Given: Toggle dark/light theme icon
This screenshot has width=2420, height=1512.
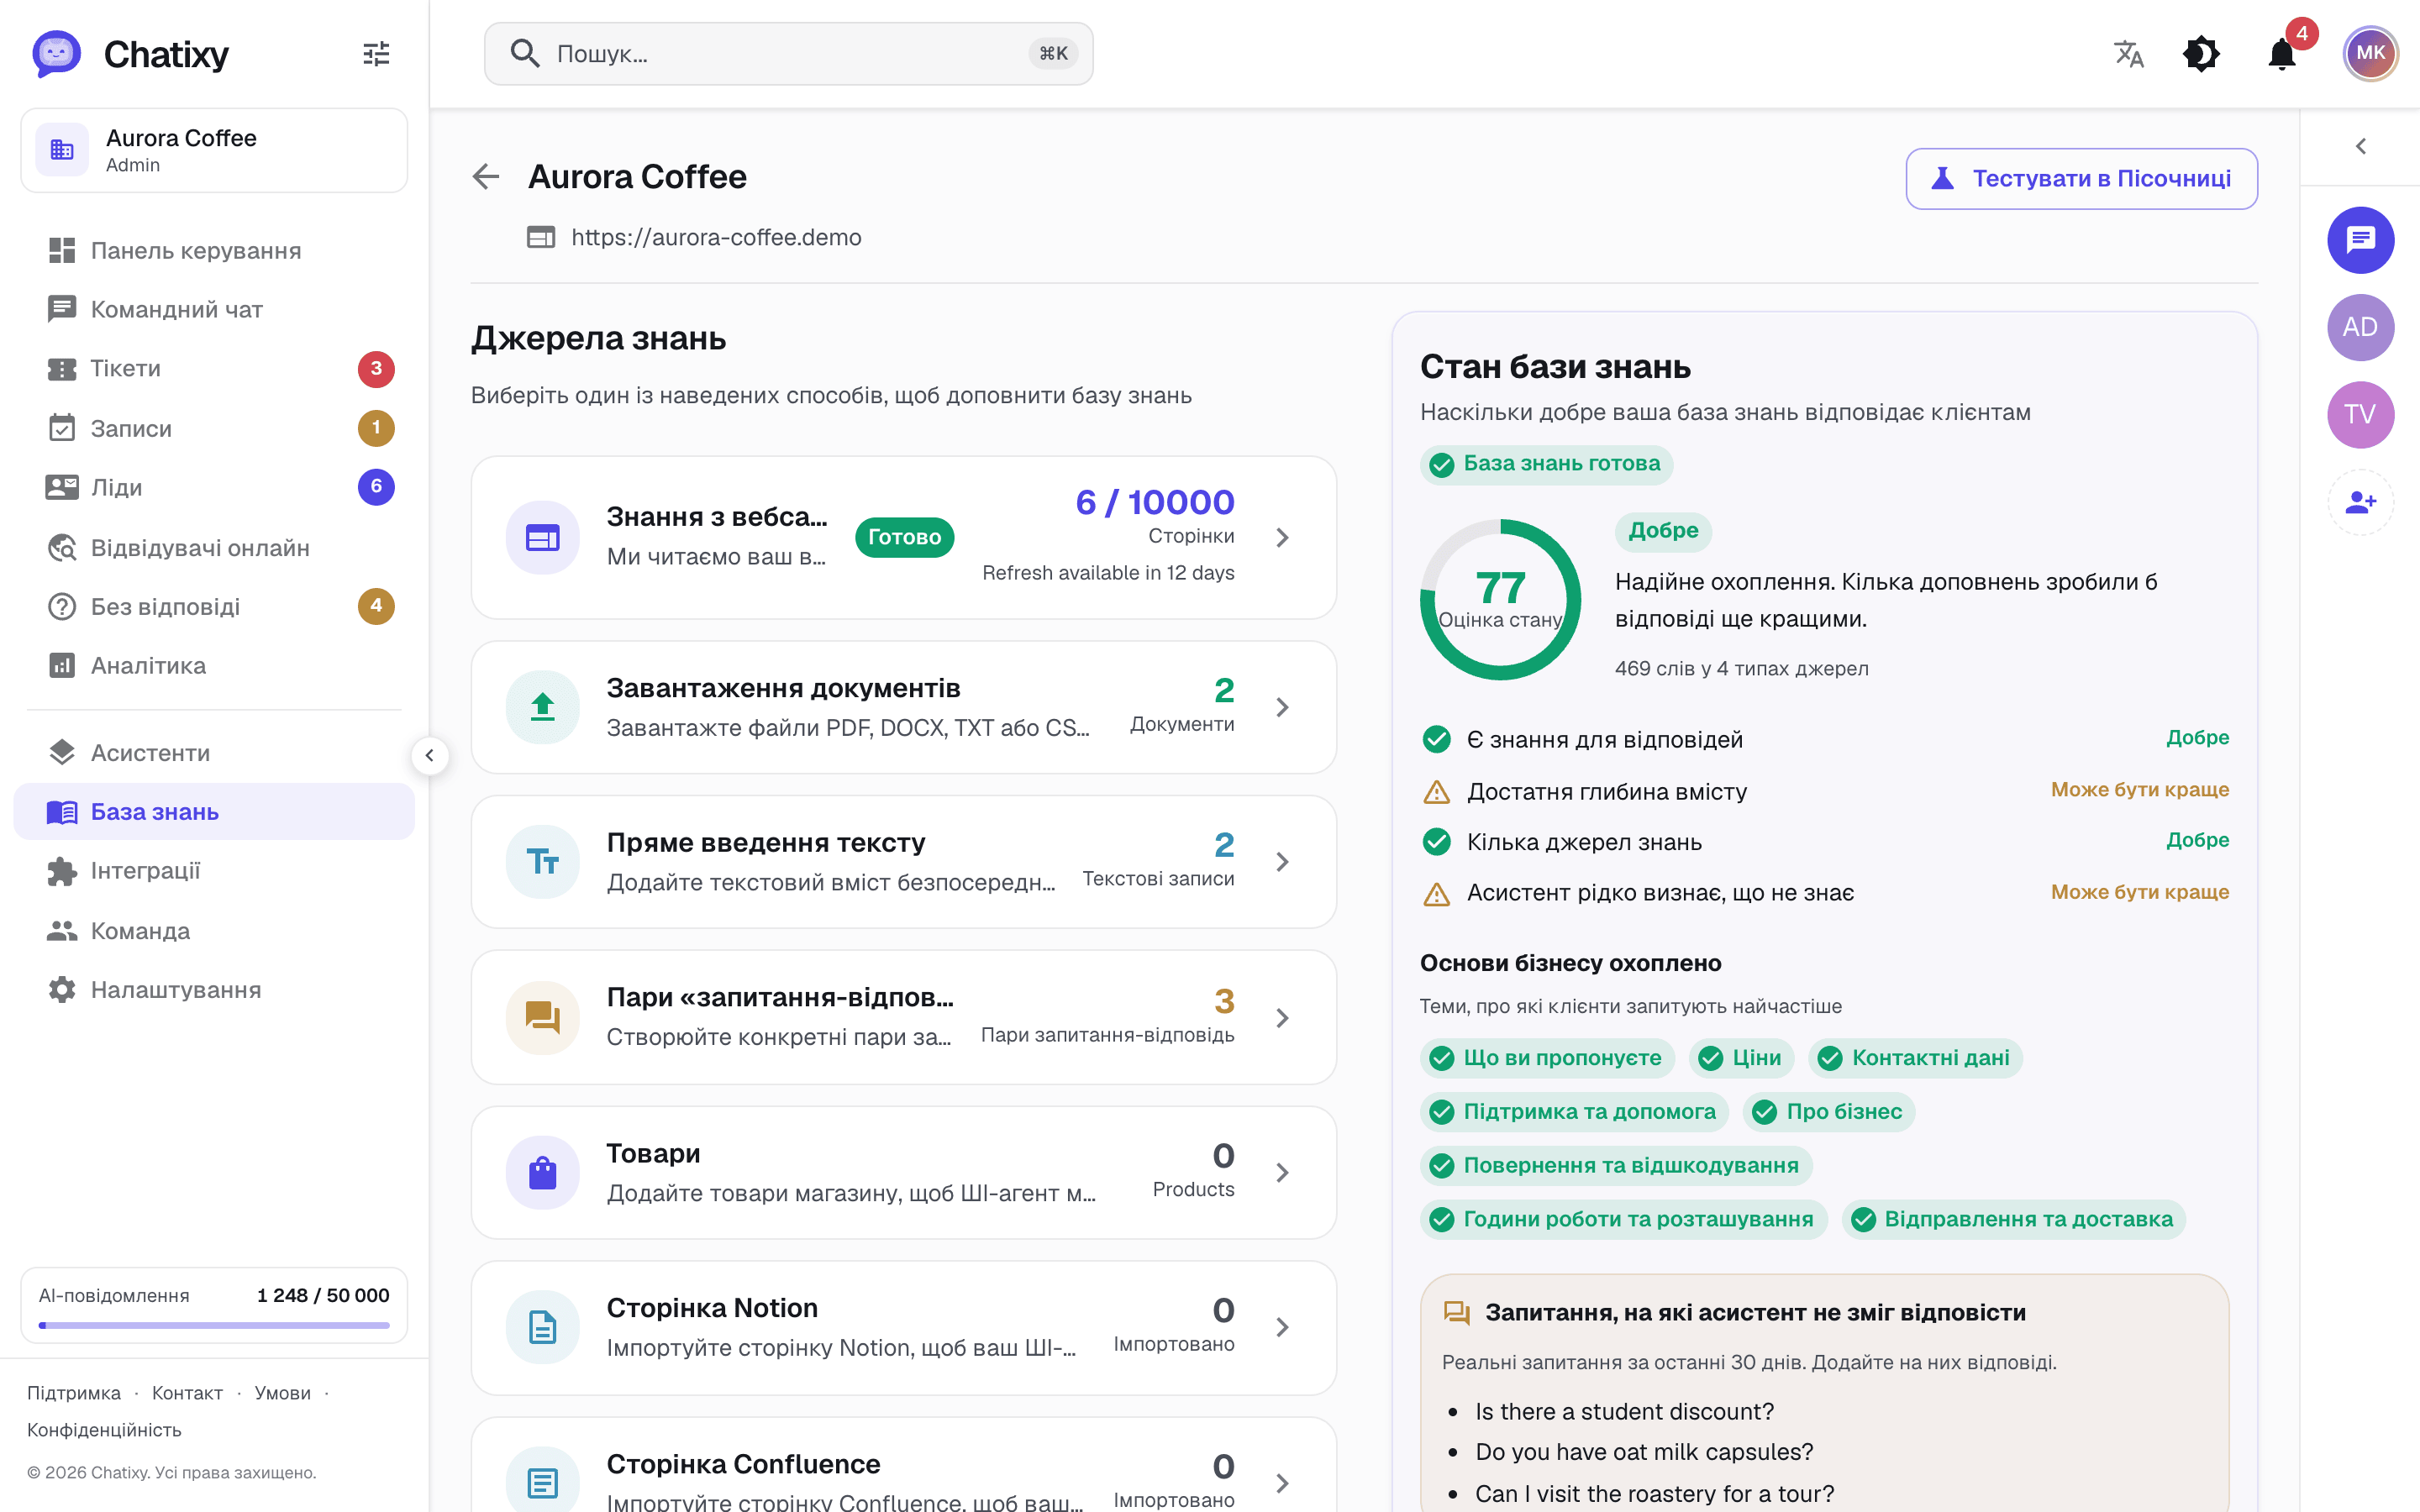Looking at the screenshot, I should point(2201,54).
